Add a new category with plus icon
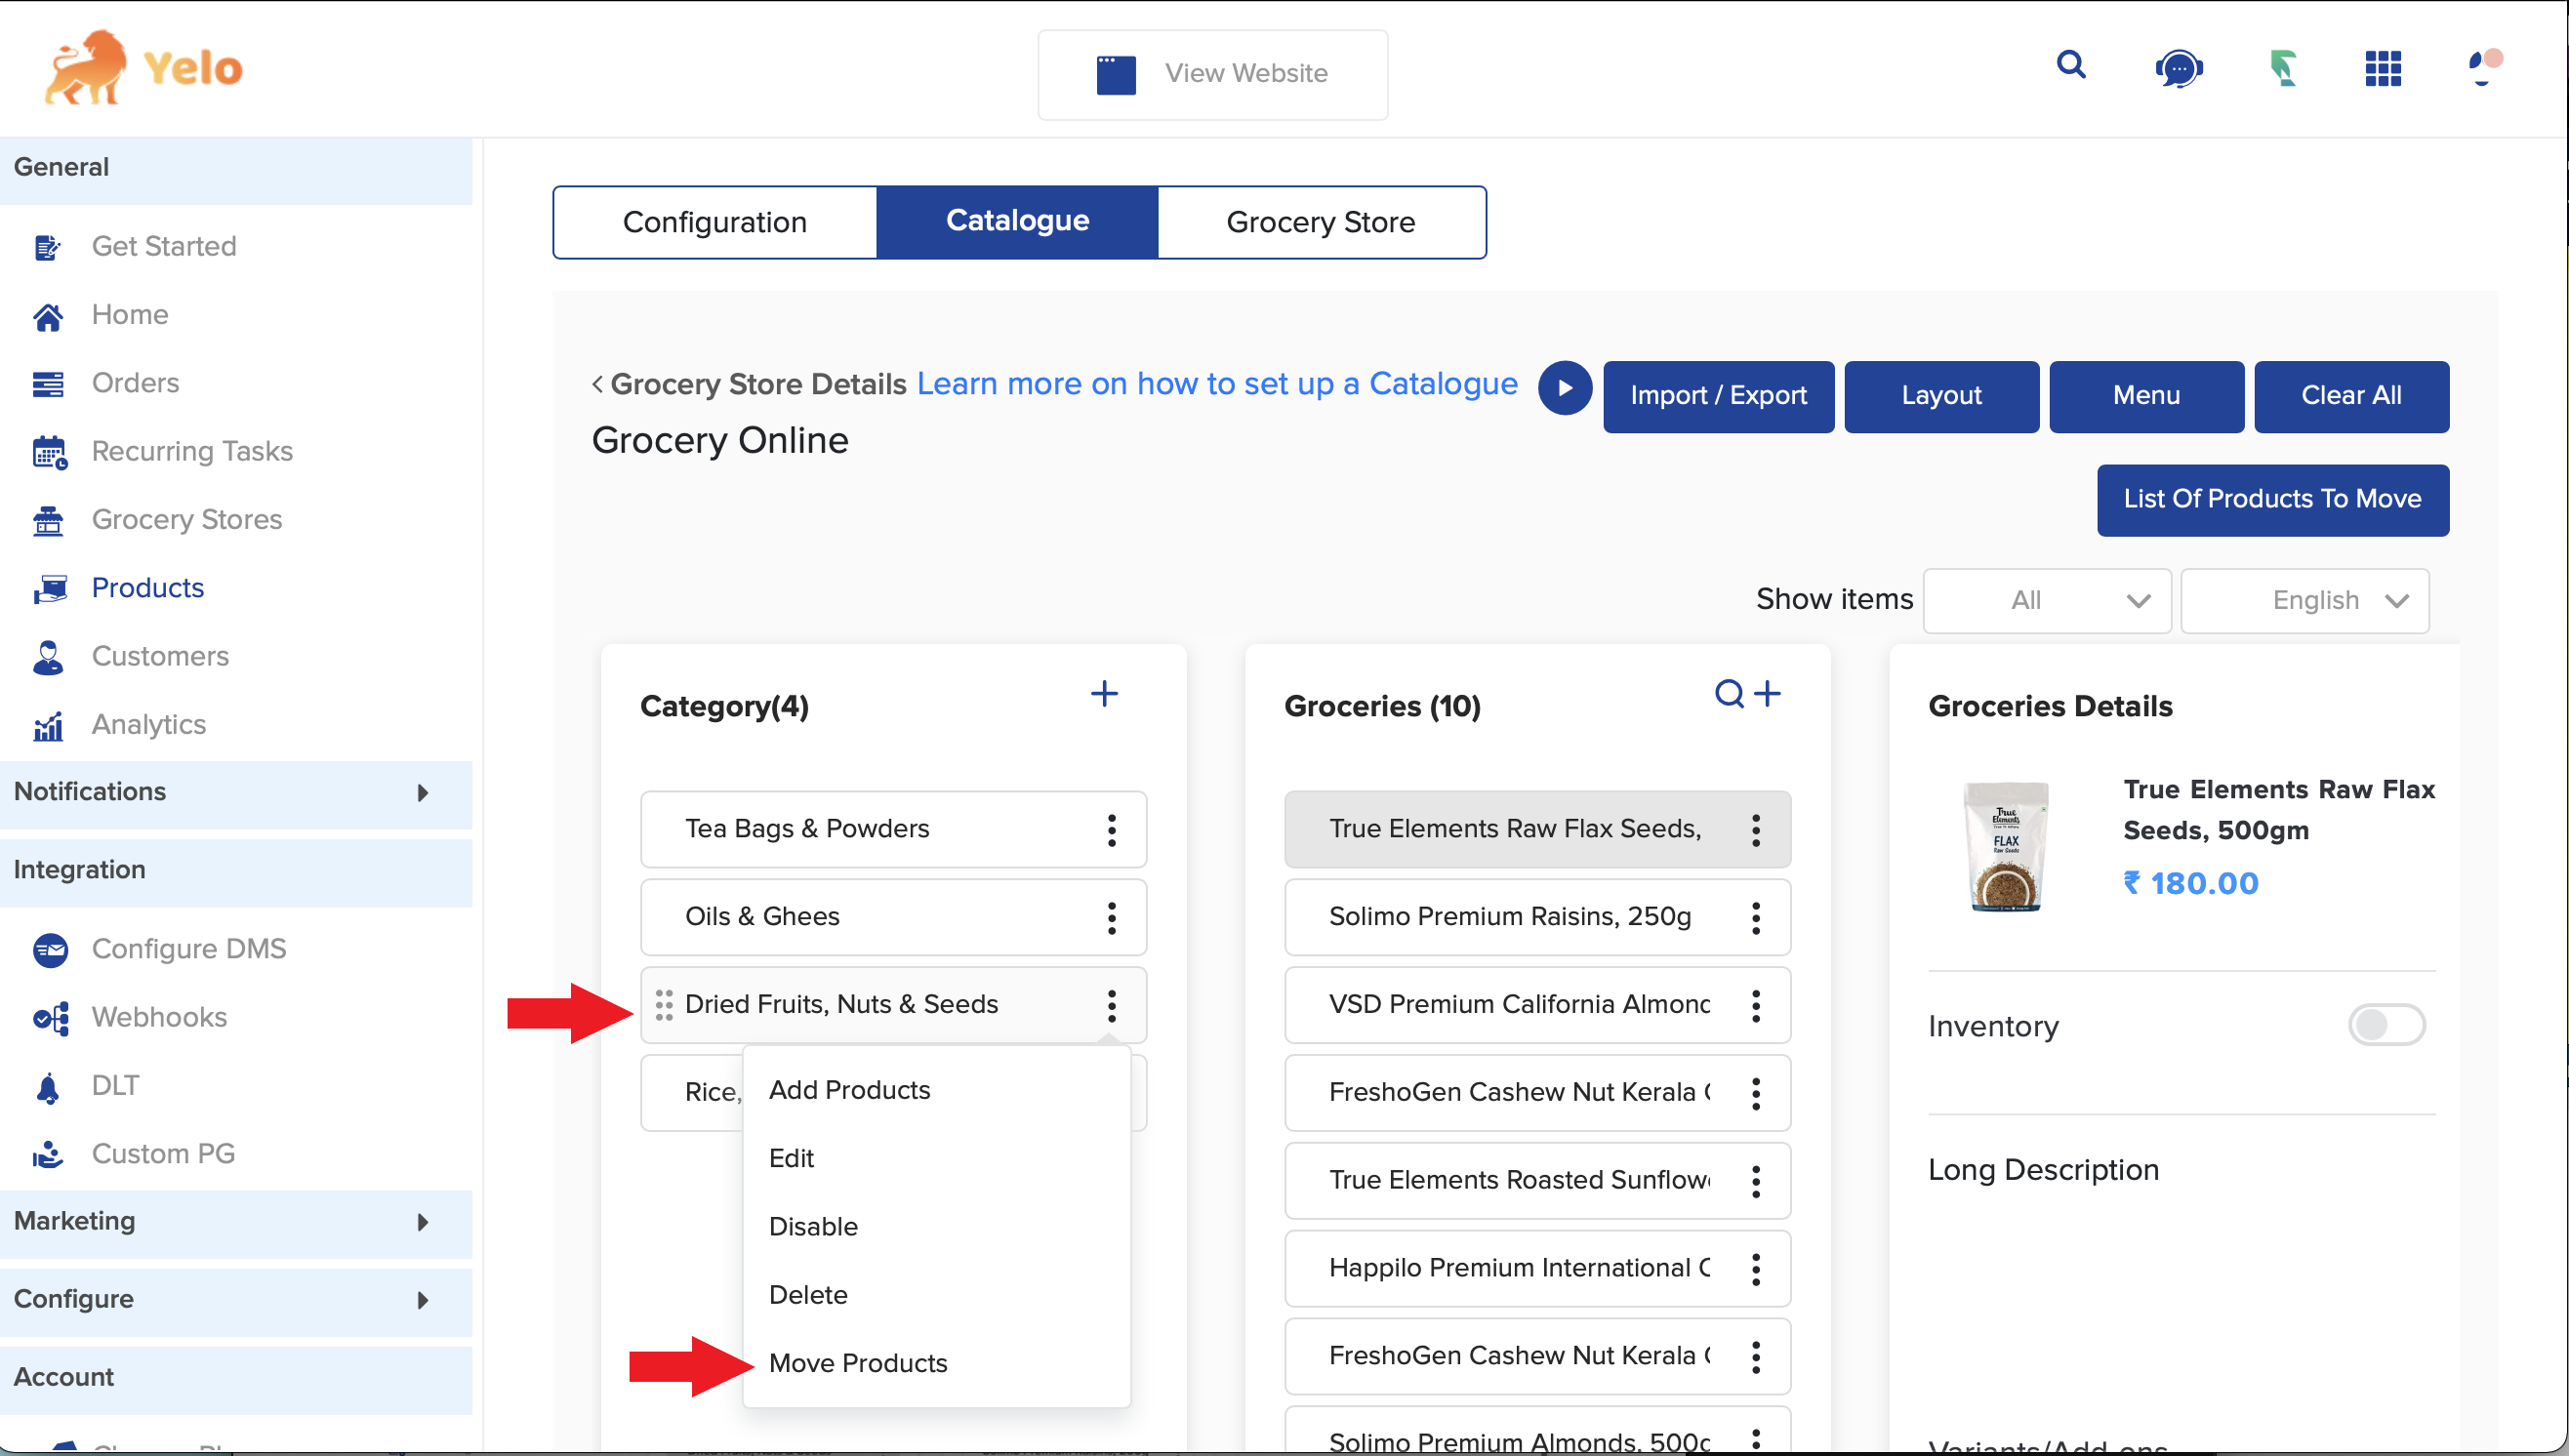 [x=1104, y=694]
